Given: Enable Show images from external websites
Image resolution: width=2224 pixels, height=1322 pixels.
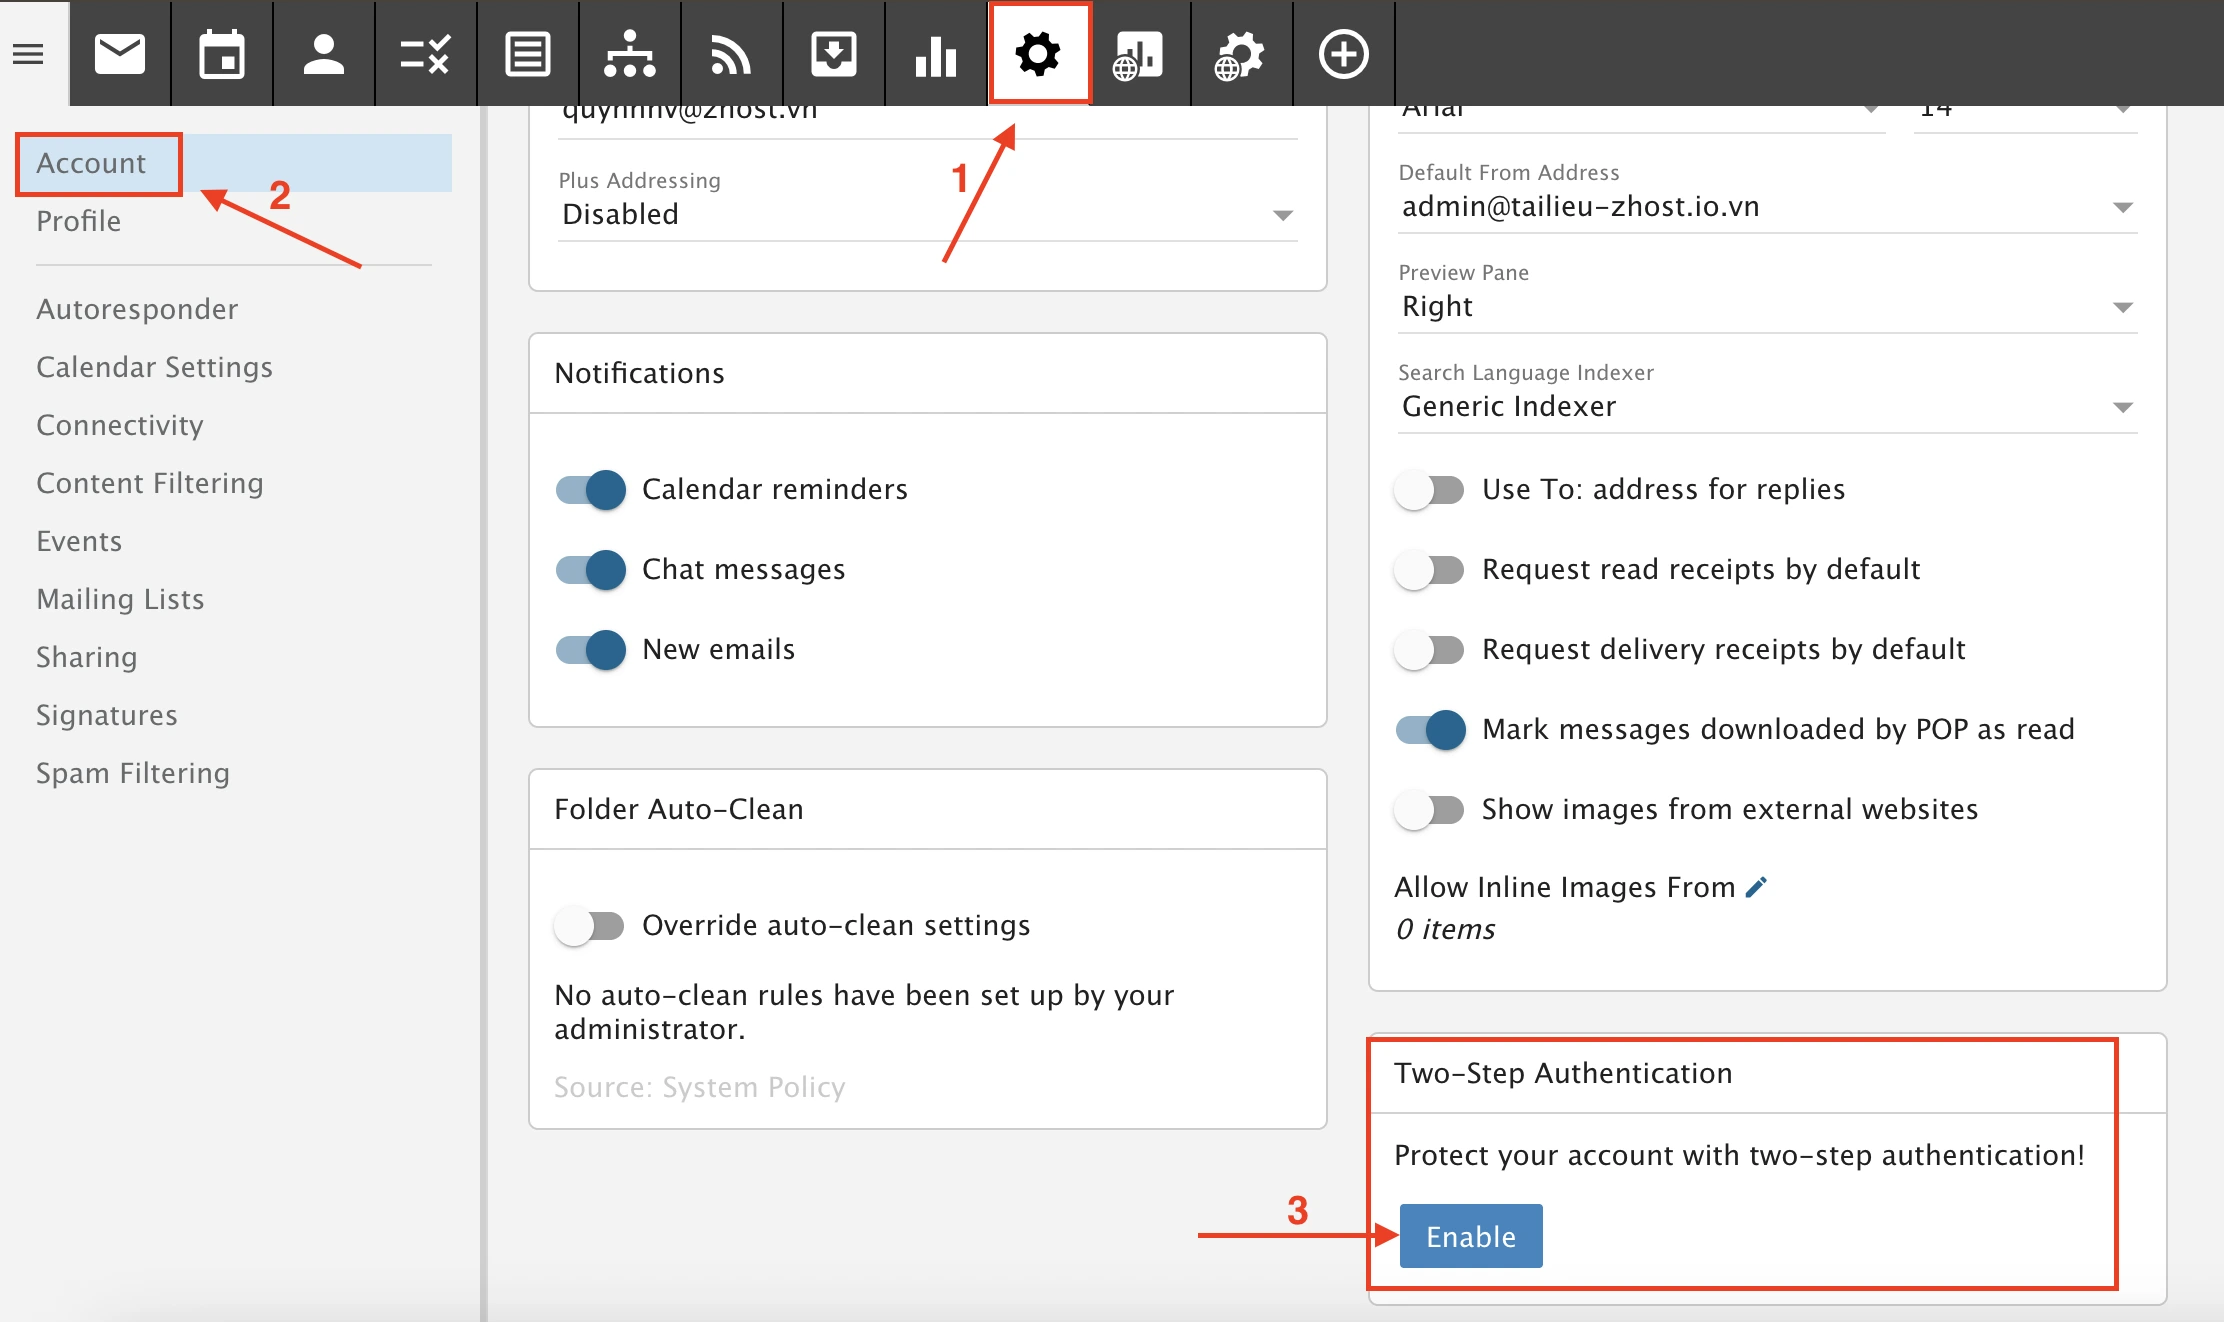Looking at the screenshot, I should click(x=1430, y=810).
